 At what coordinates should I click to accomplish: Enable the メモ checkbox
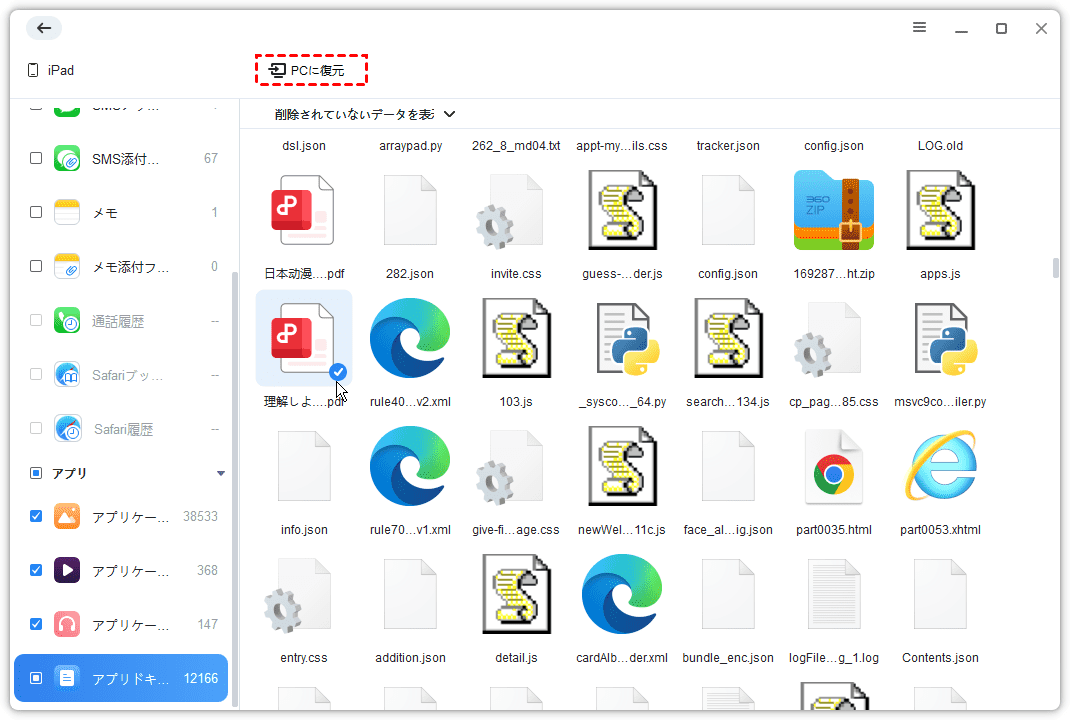point(36,212)
